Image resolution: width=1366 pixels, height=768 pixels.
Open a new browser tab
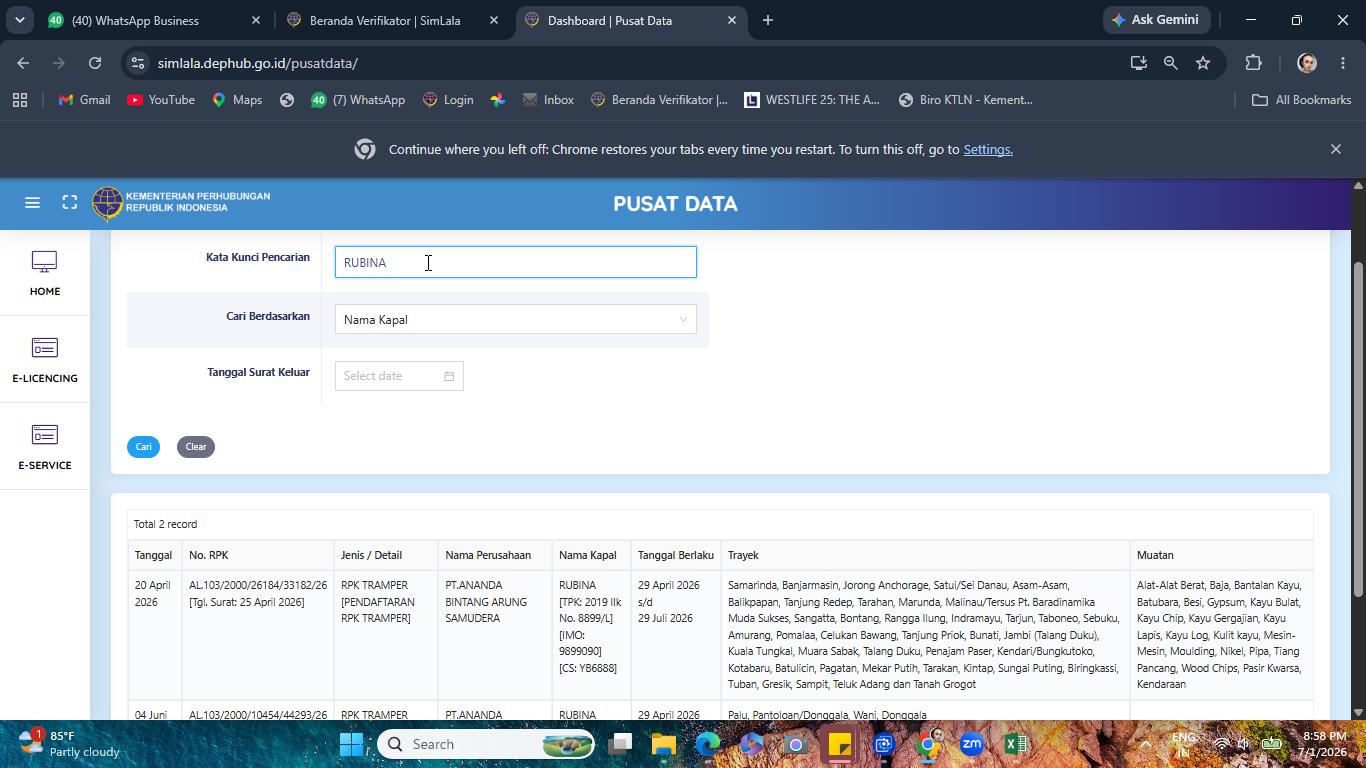click(768, 20)
